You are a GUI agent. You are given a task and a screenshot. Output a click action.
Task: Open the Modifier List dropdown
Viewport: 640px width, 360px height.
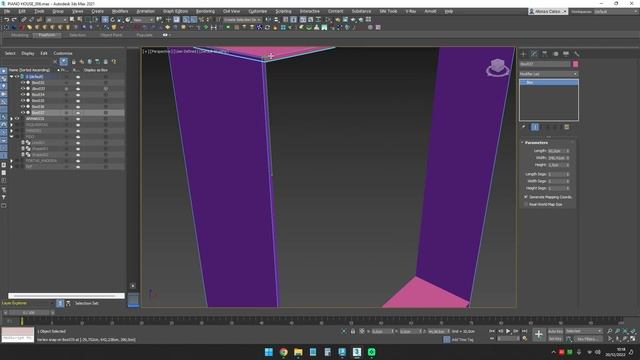tap(549, 74)
